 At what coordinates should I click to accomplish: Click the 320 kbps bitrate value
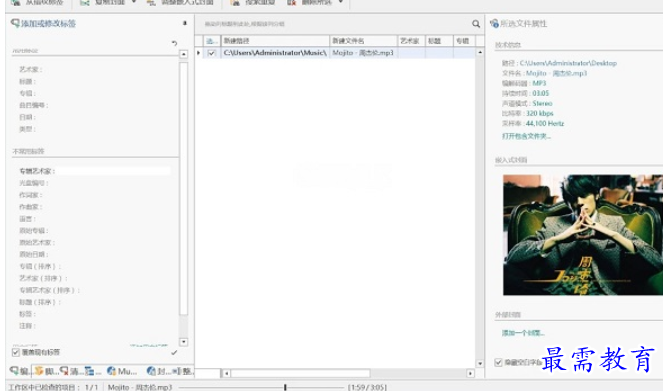pos(540,113)
